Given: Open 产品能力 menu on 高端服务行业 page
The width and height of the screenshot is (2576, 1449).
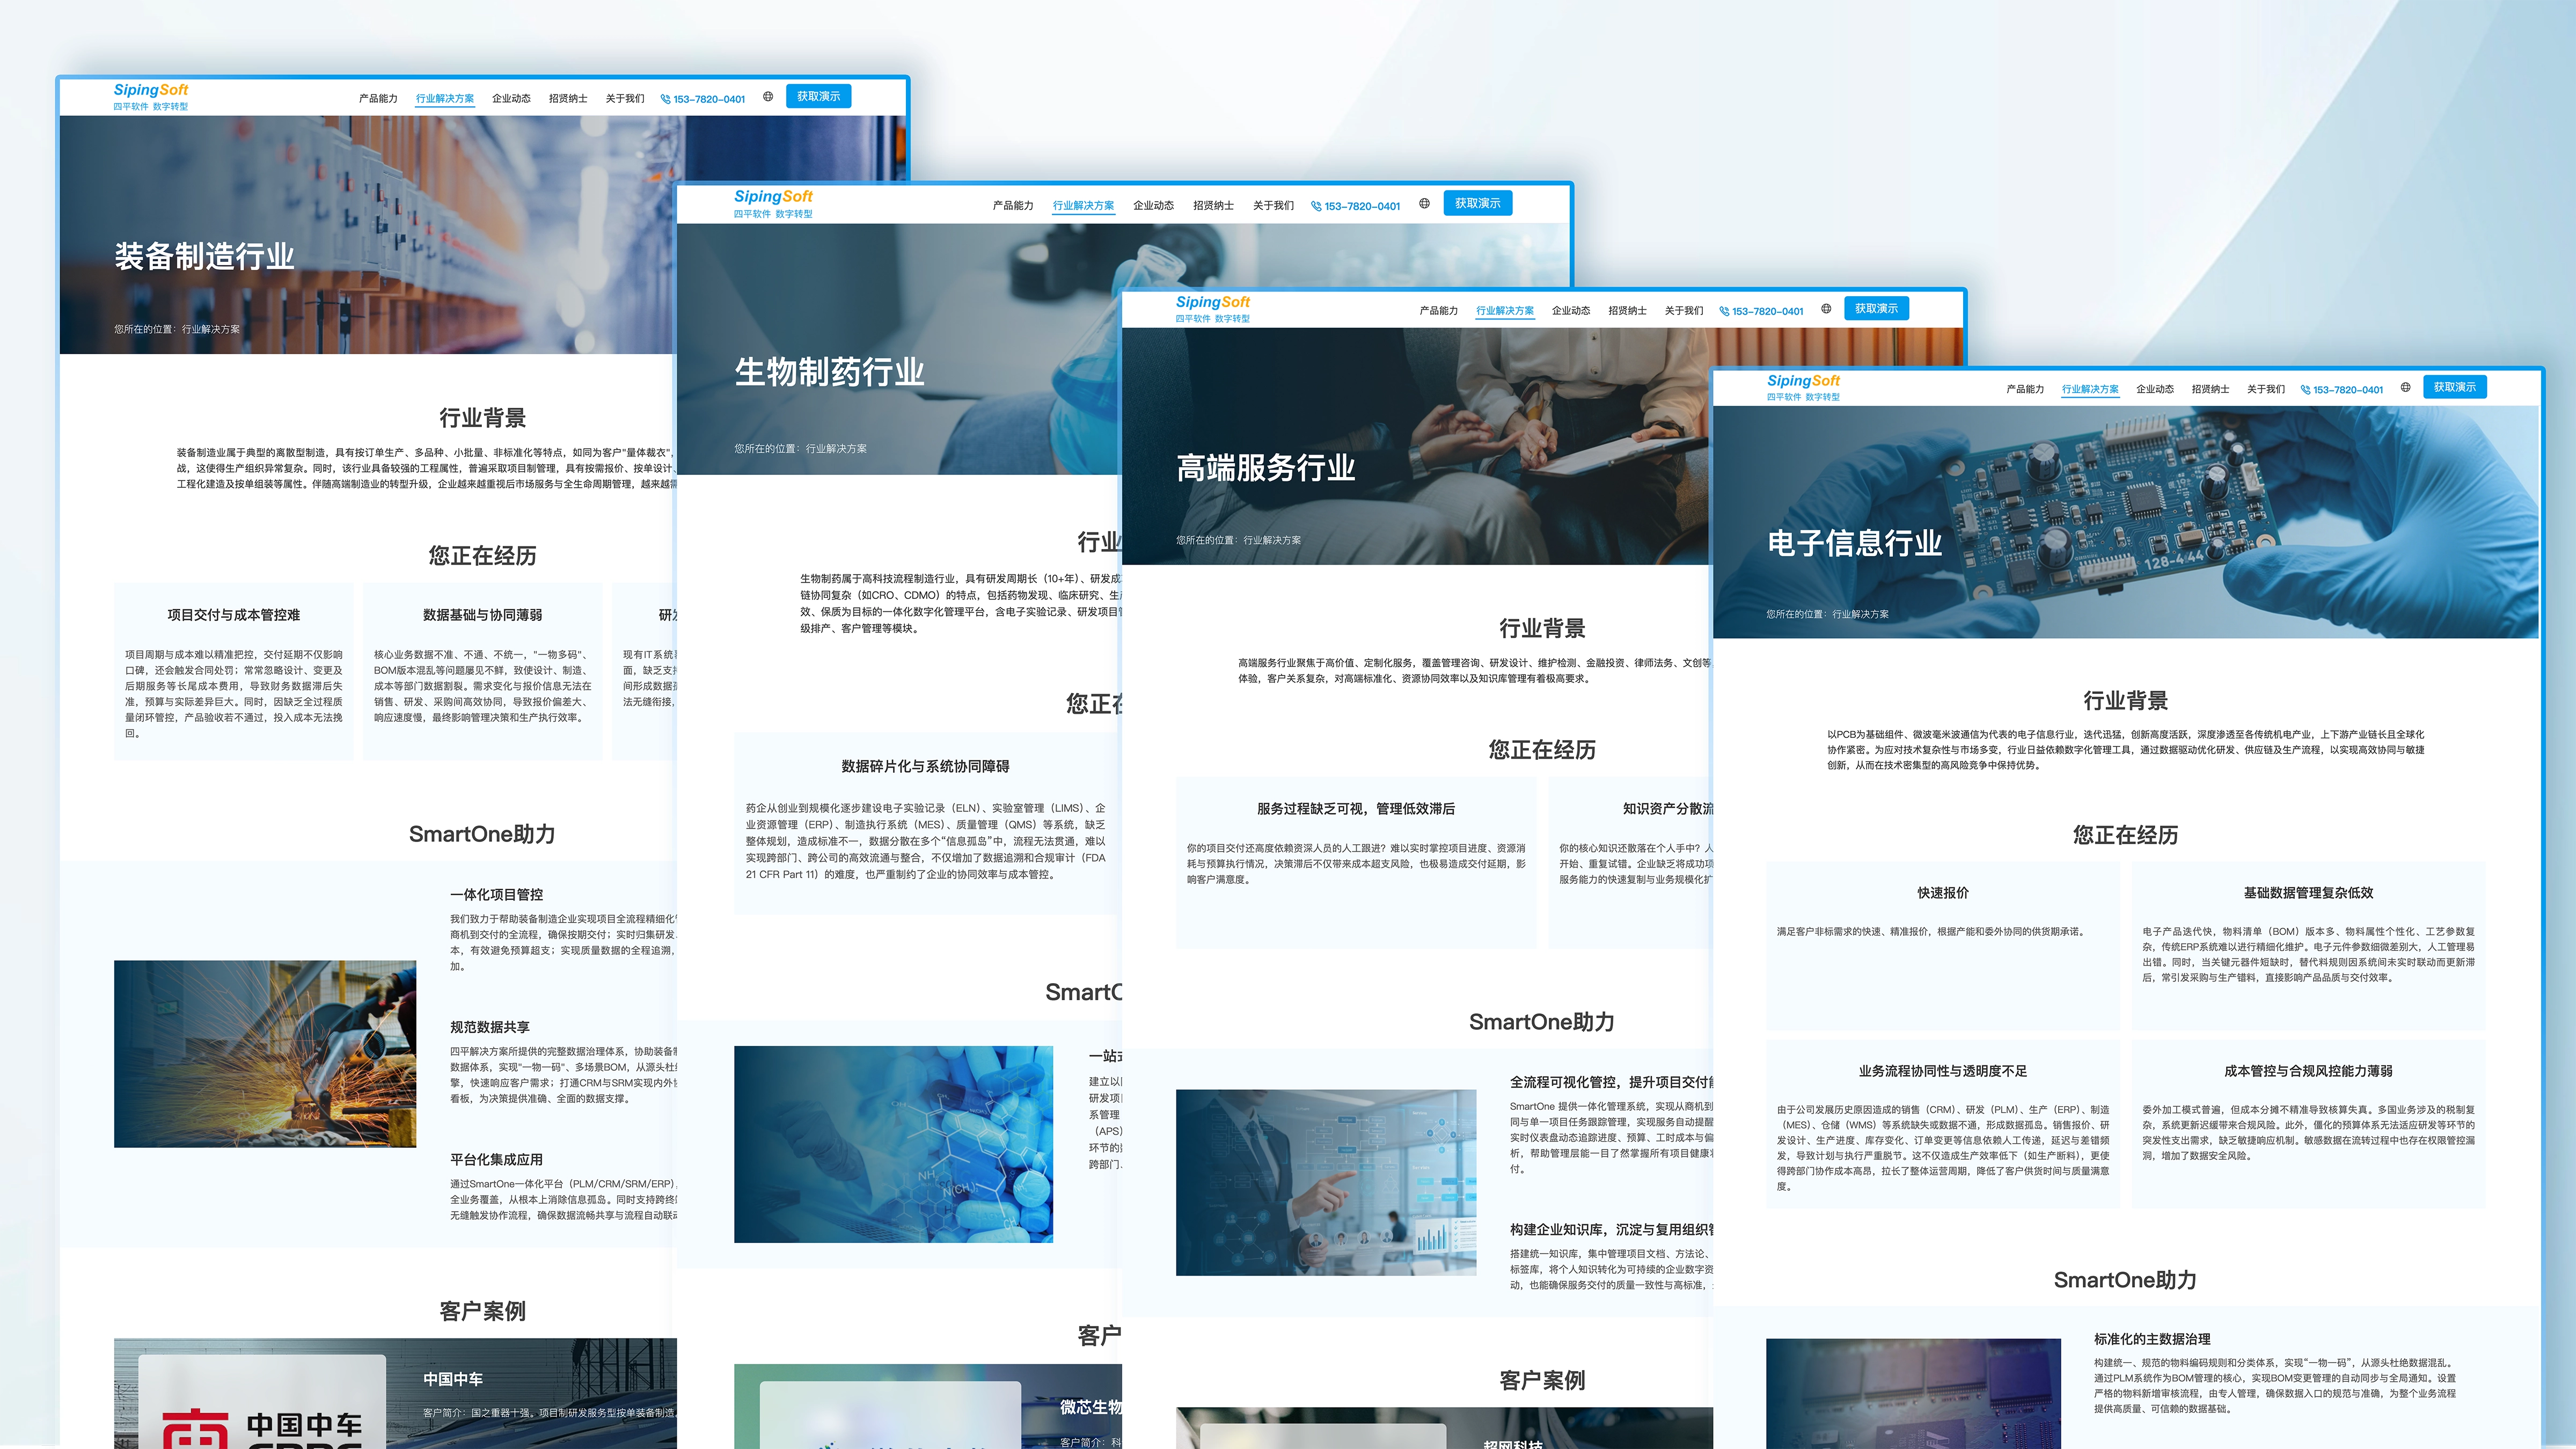Looking at the screenshot, I should tap(1438, 311).
